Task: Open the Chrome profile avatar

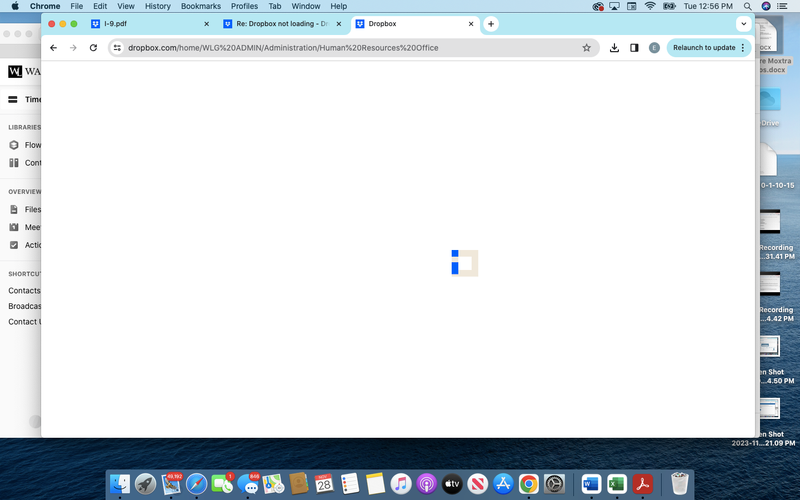Action: pyautogui.click(x=654, y=47)
